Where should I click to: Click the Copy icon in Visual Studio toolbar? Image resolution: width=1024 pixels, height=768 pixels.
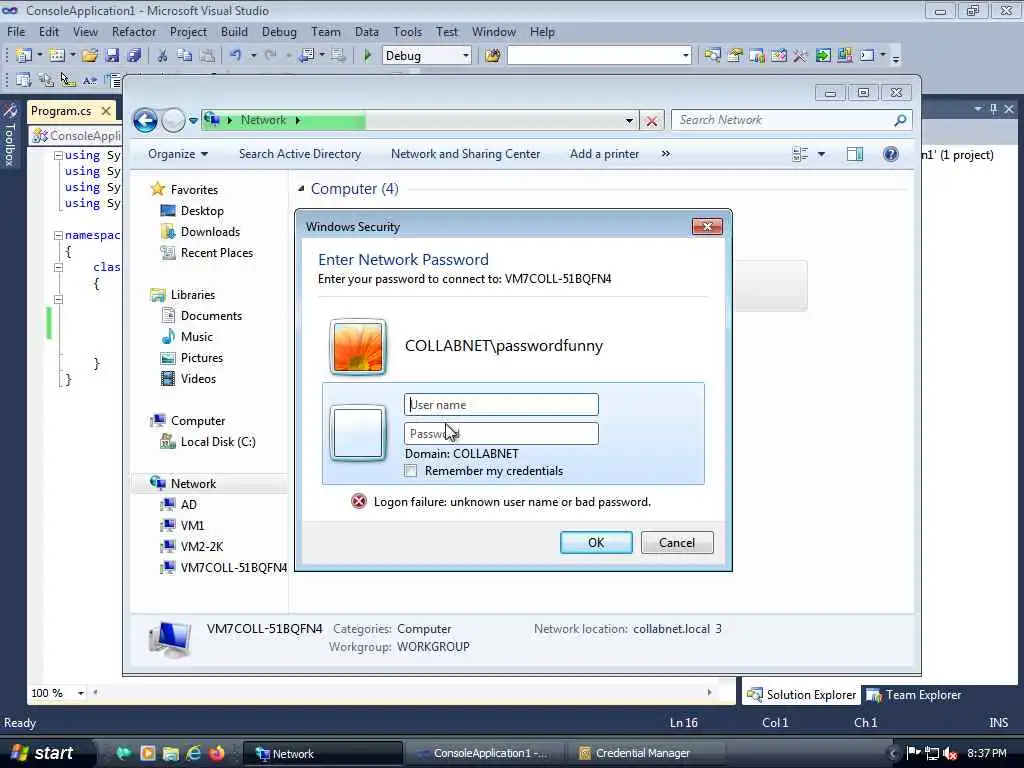(185, 56)
